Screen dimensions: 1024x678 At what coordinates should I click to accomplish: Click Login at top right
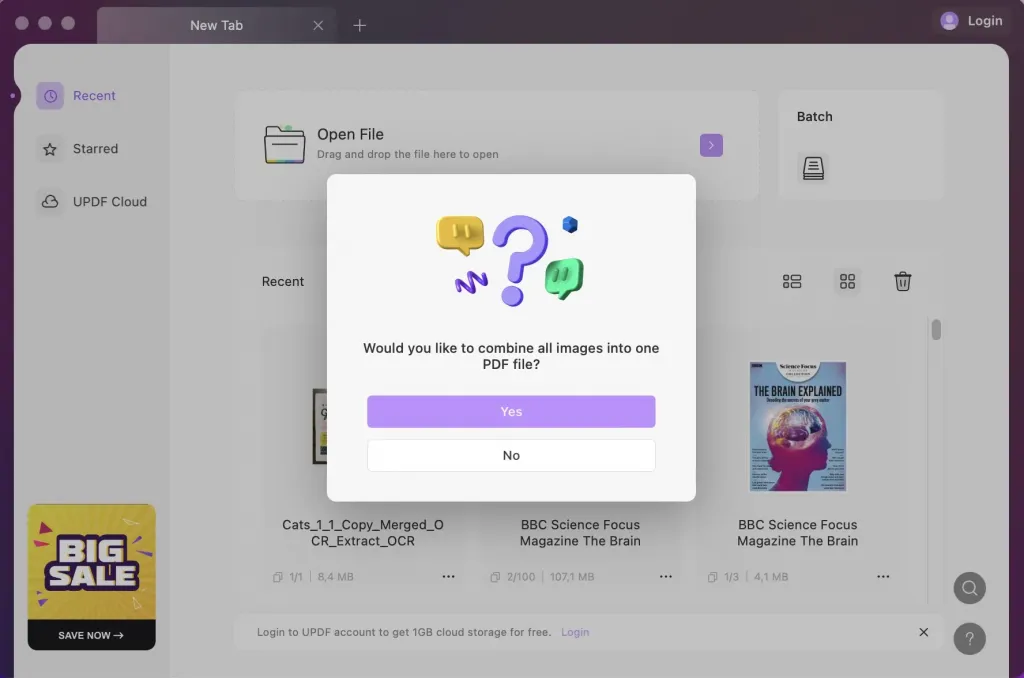985,21
